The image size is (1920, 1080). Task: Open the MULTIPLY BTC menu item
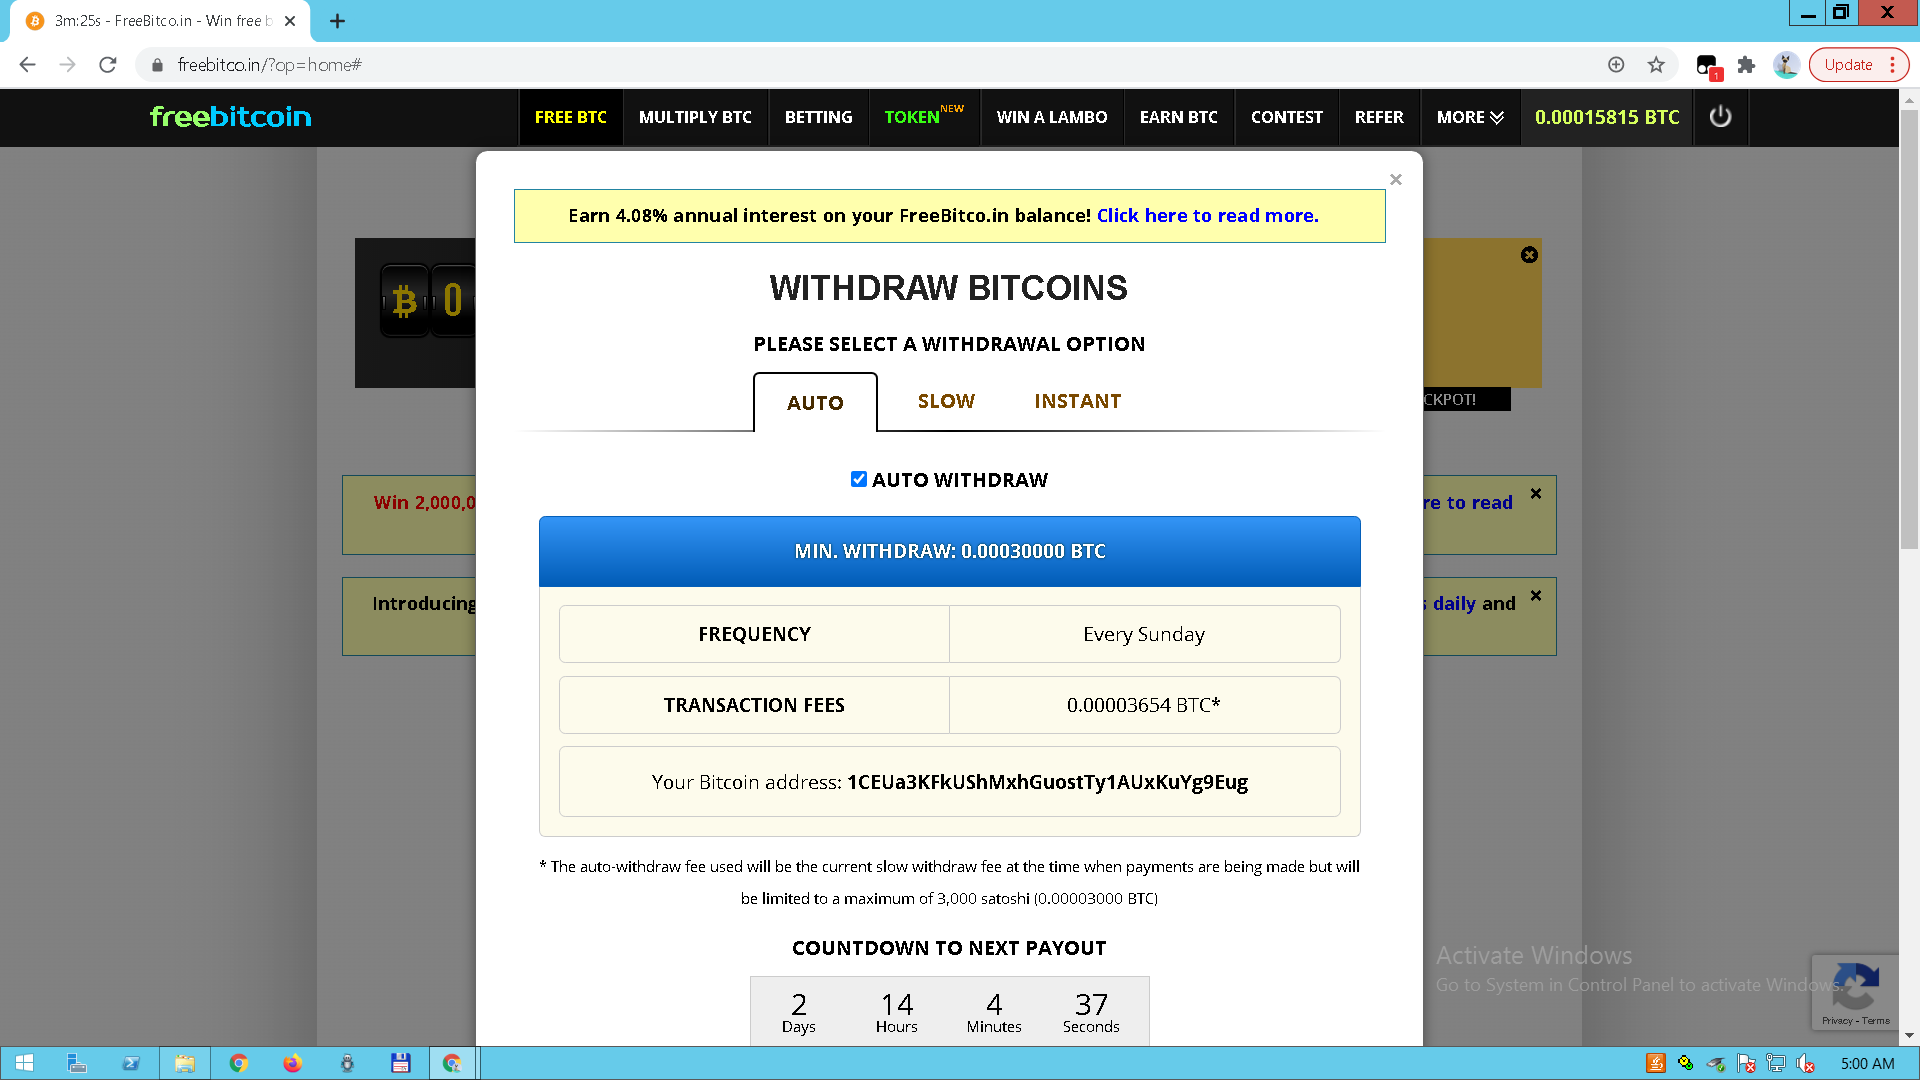pyautogui.click(x=695, y=117)
